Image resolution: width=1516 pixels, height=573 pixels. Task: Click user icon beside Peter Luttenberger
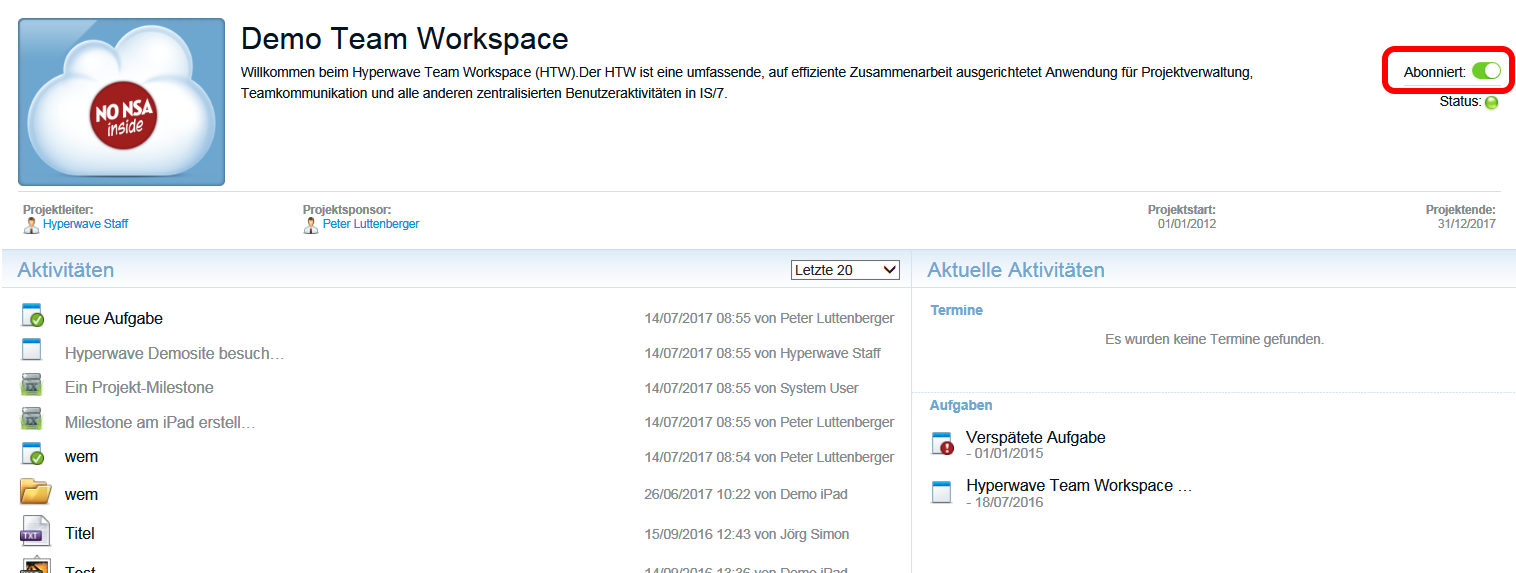coord(311,225)
